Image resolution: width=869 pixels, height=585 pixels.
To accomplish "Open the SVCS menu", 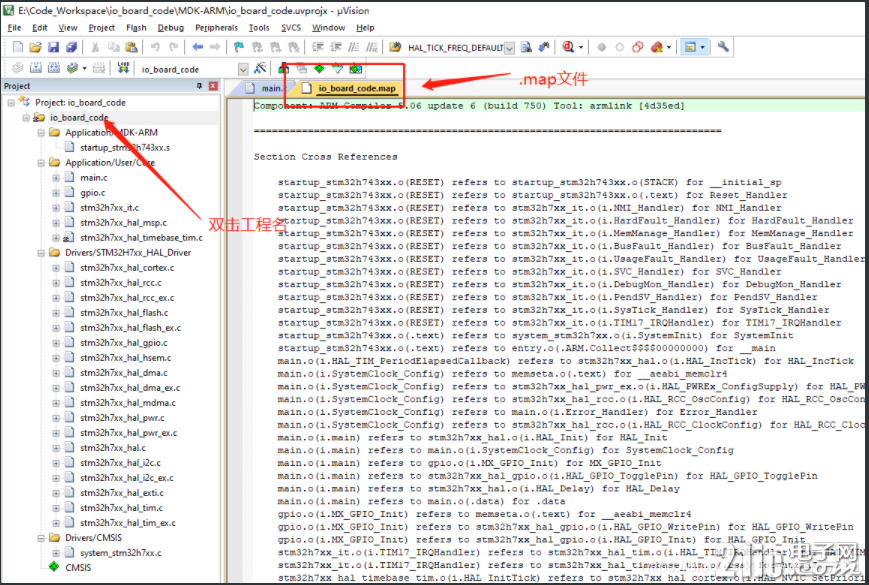I will pyautogui.click(x=291, y=28).
